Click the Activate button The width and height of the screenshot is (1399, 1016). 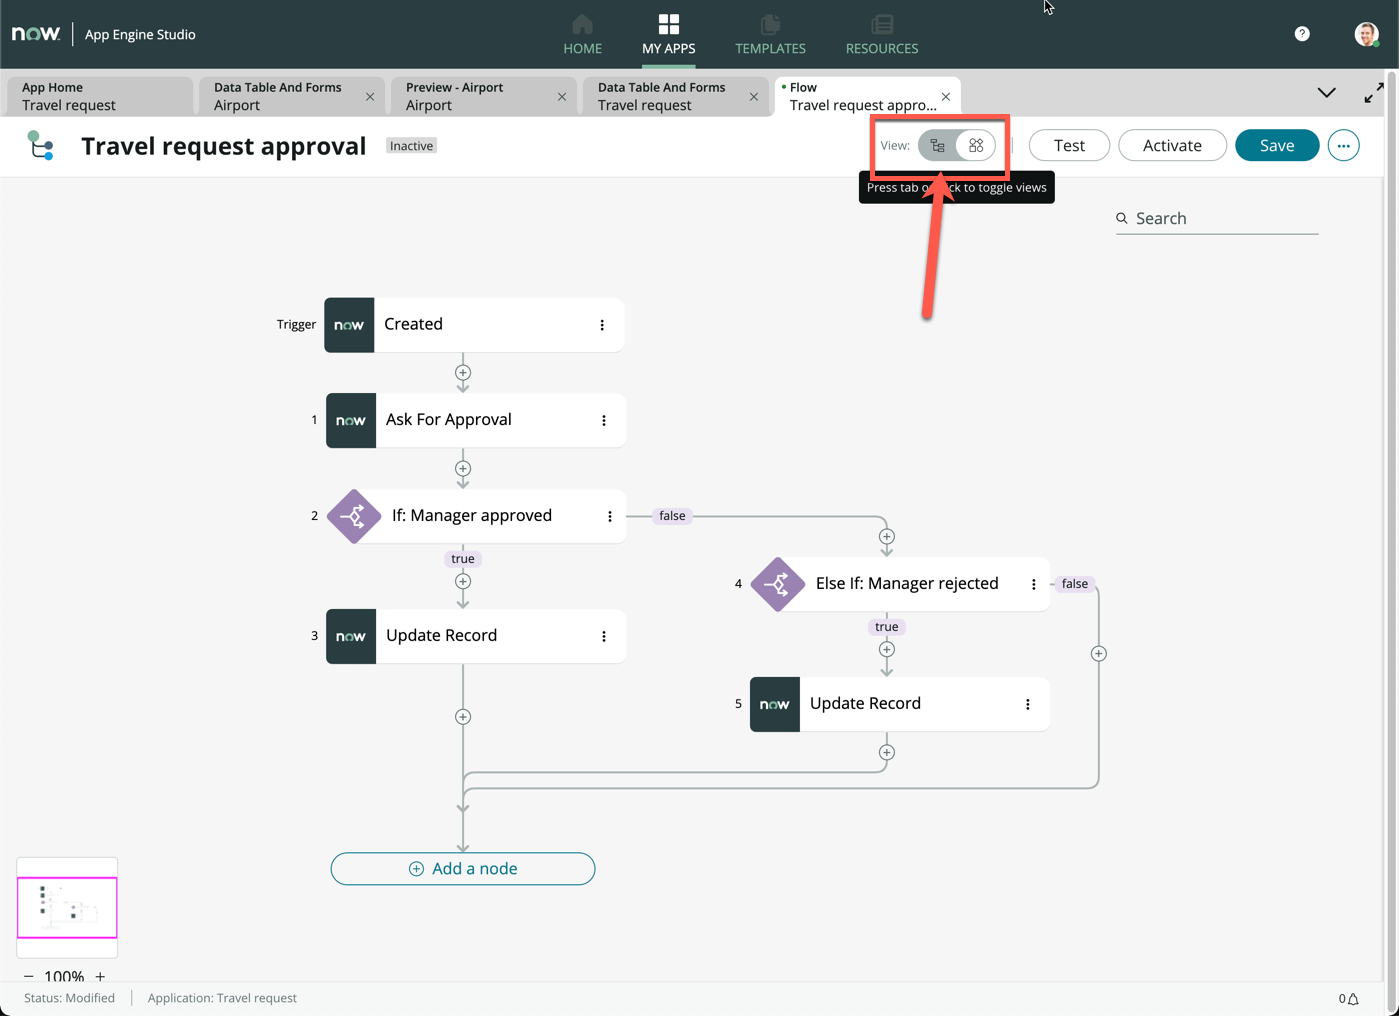(1172, 145)
